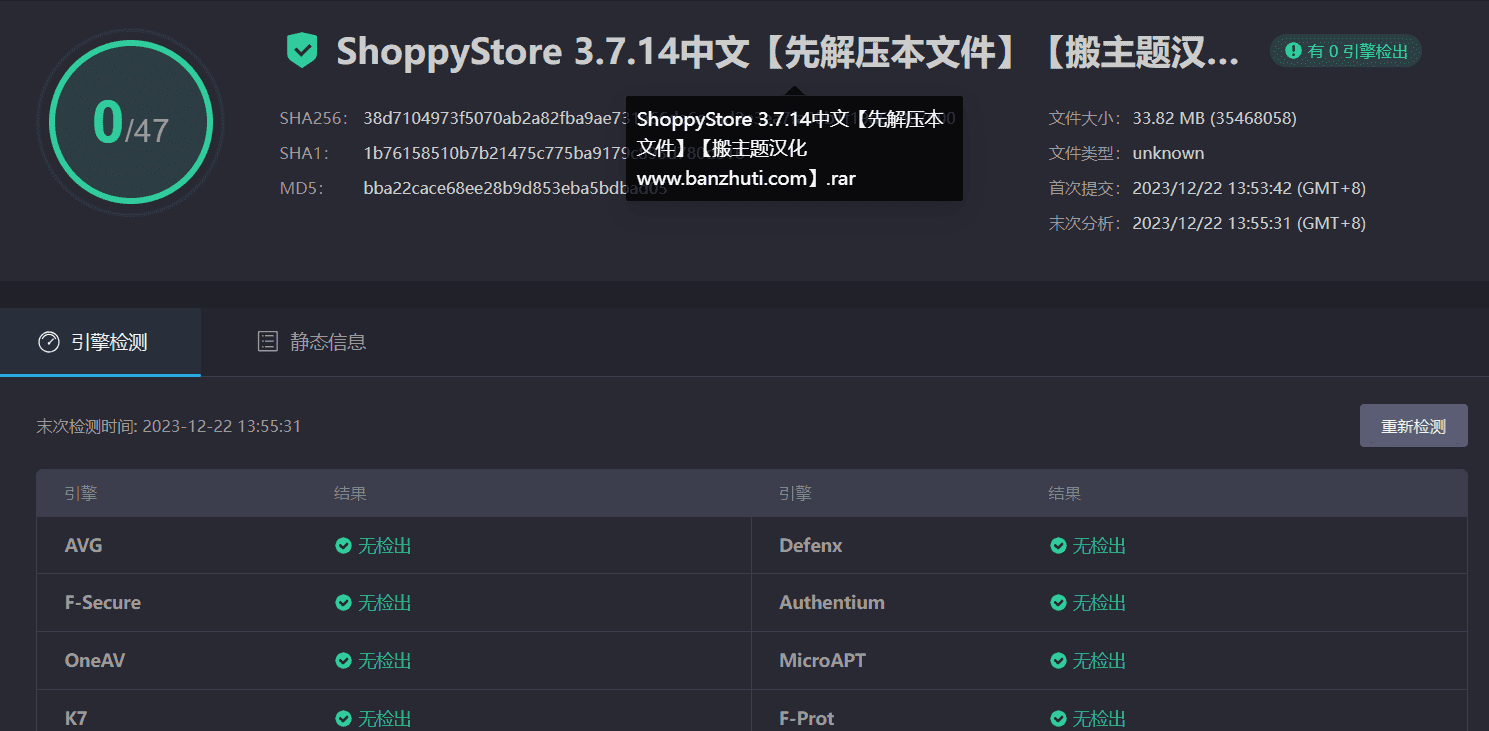Click the Defenx result check icon

[1058, 546]
